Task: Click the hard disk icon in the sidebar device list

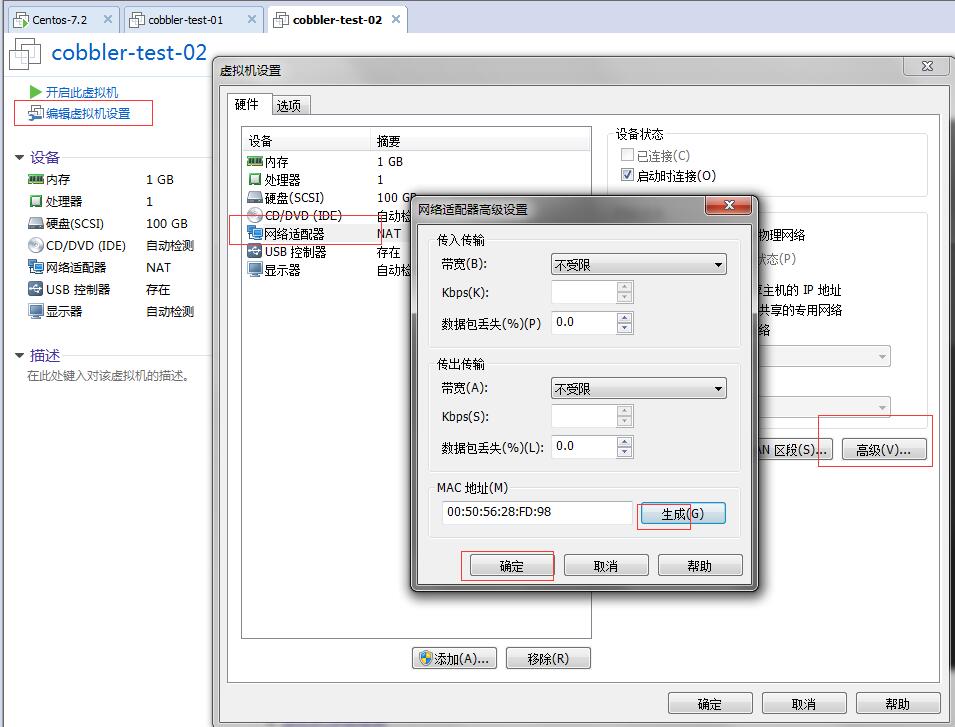Action: point(35,223)
